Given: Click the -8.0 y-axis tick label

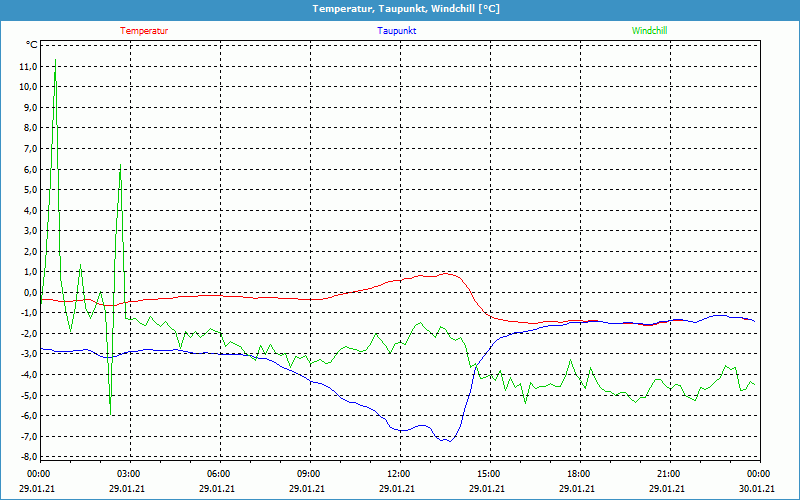Looking at the screenshot, I should [26, 456].
